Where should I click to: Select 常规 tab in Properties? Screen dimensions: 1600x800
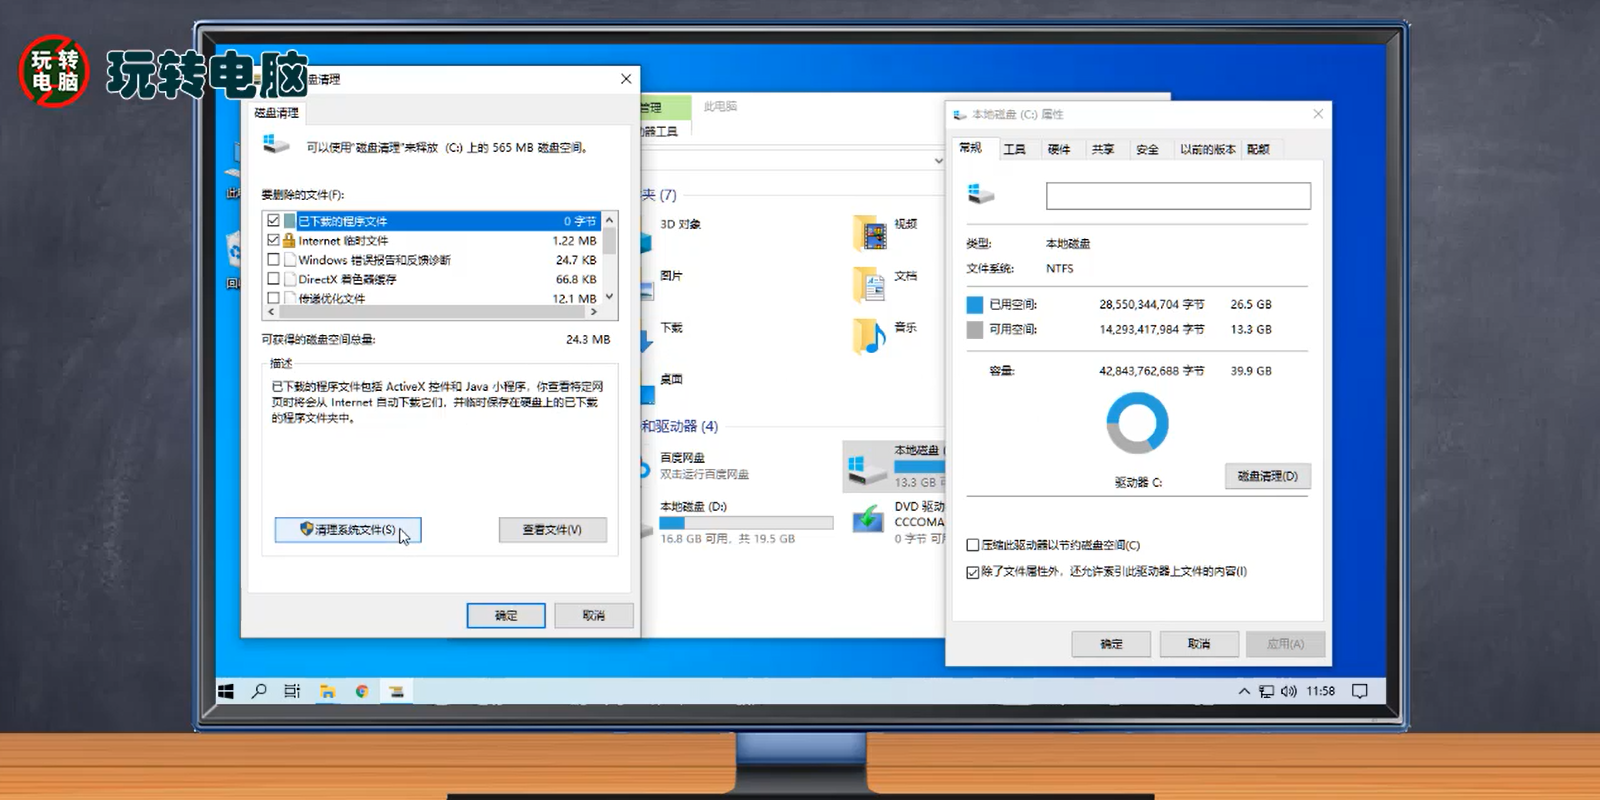click(x=971, y=147)
